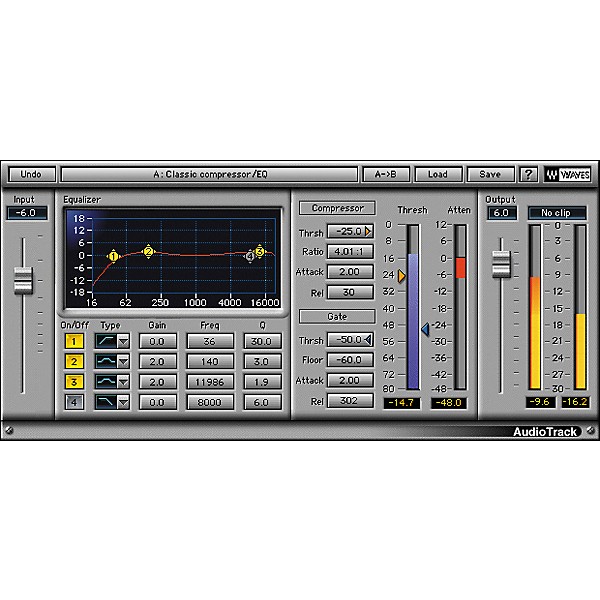
Task: Click band 2 Q field 3.0
Action: 262,361
